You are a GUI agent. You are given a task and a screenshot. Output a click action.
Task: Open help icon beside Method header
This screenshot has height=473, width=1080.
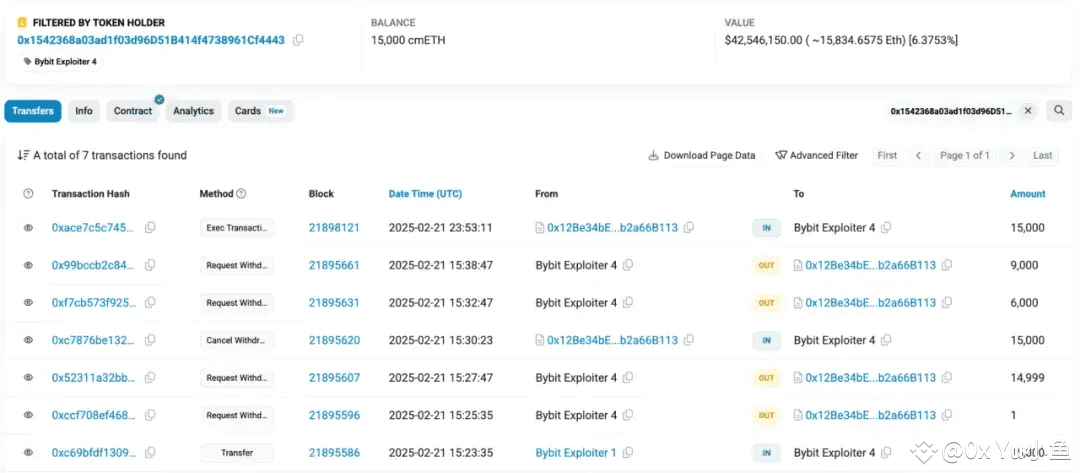241,194
